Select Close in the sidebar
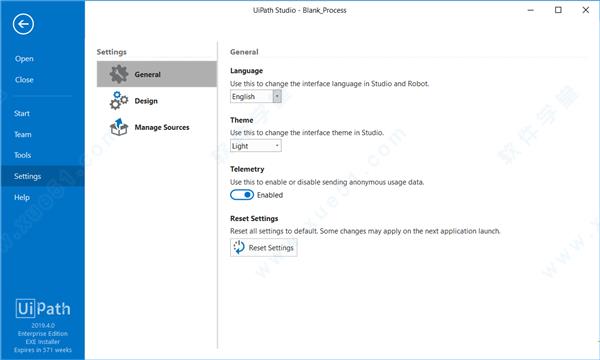Image resolution: width=600 pixels, height=360 pixels. click(x=24, y=80)
